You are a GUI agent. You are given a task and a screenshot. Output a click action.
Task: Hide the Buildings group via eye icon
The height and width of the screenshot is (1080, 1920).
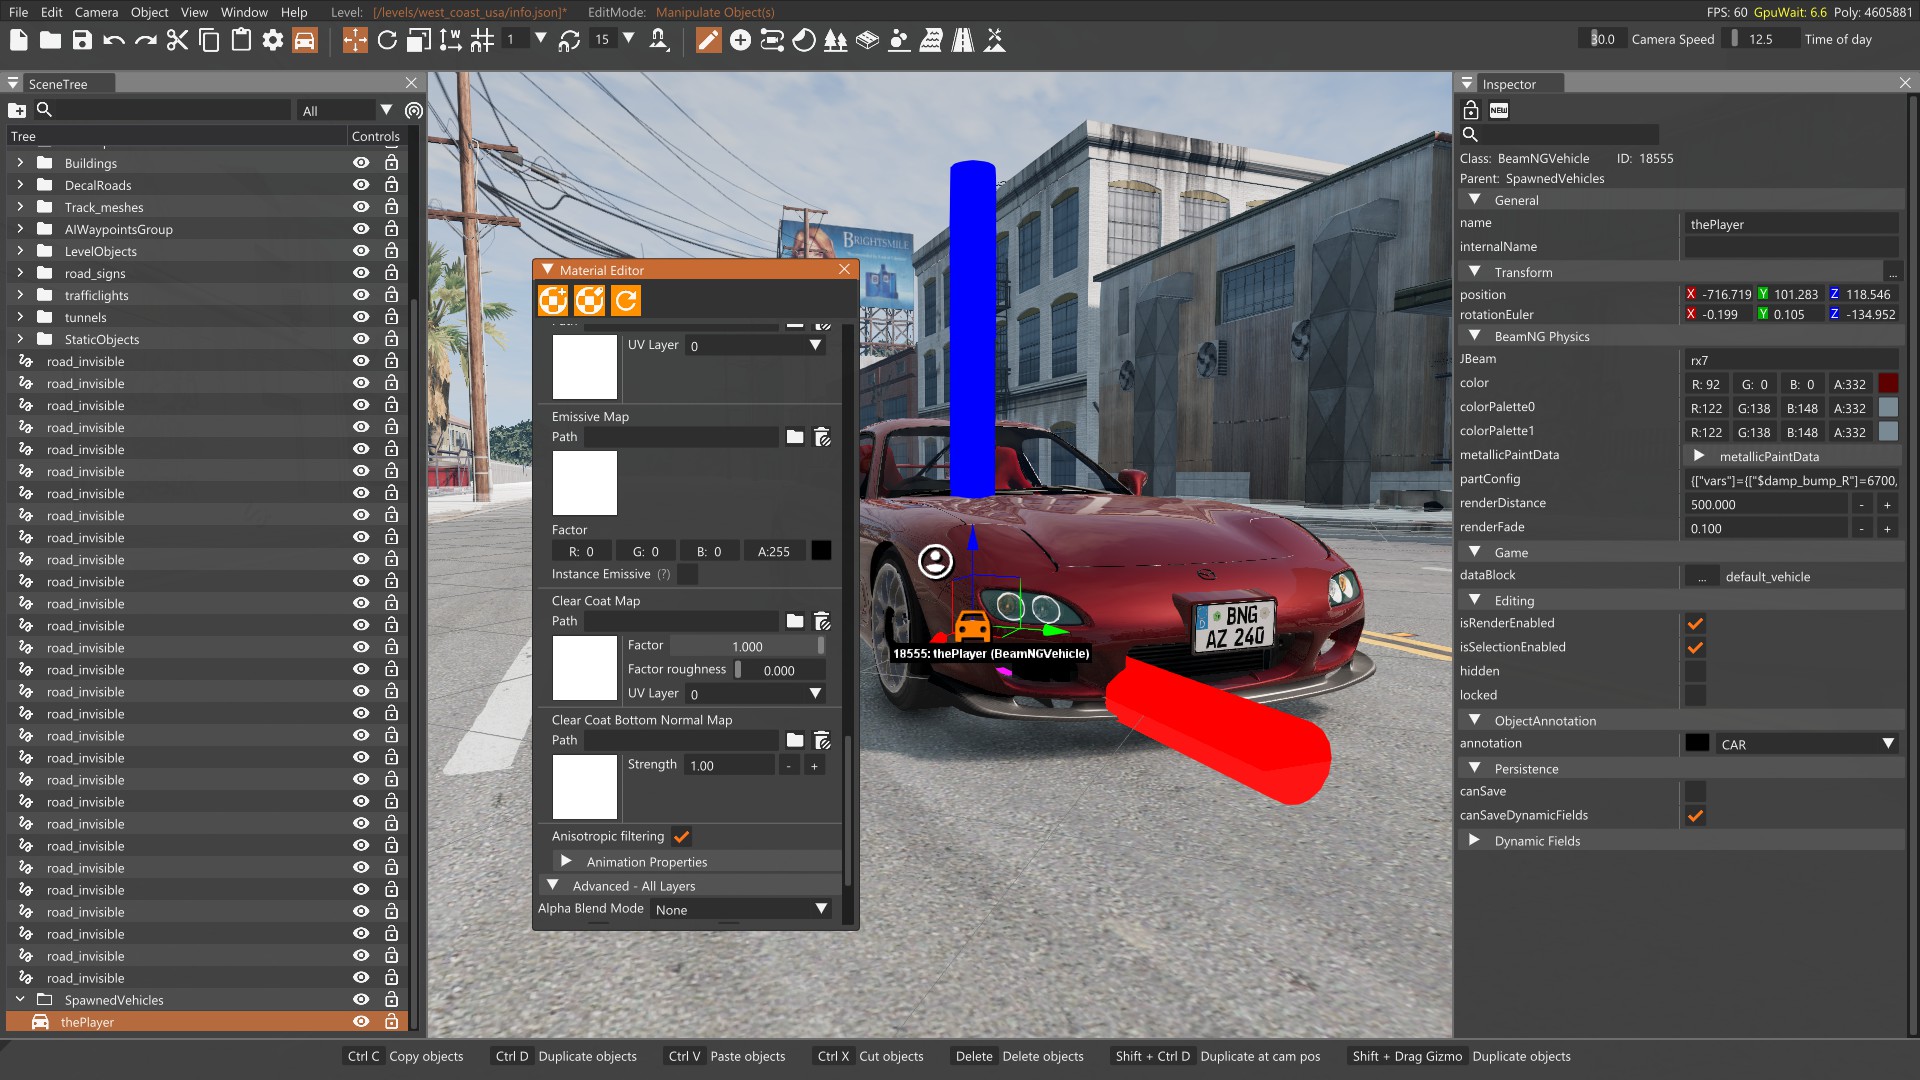click(361, 163)
